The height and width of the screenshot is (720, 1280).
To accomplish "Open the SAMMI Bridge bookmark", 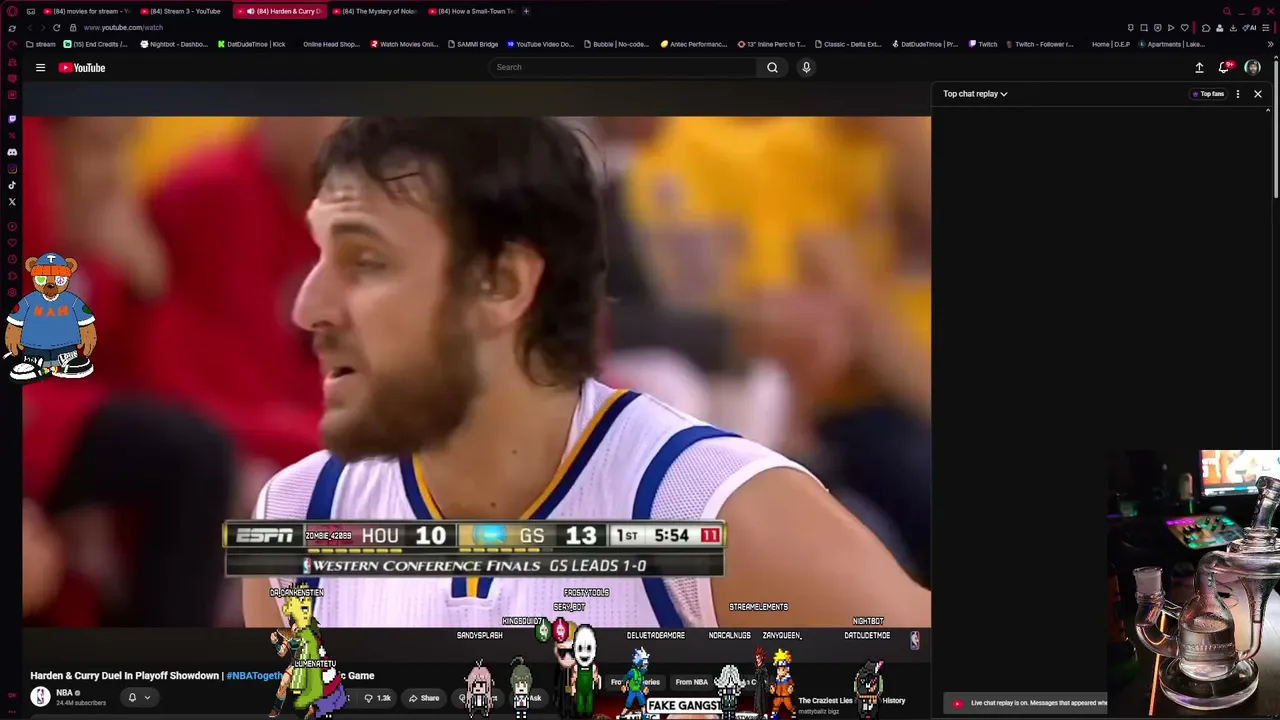I will pos(473,44).
